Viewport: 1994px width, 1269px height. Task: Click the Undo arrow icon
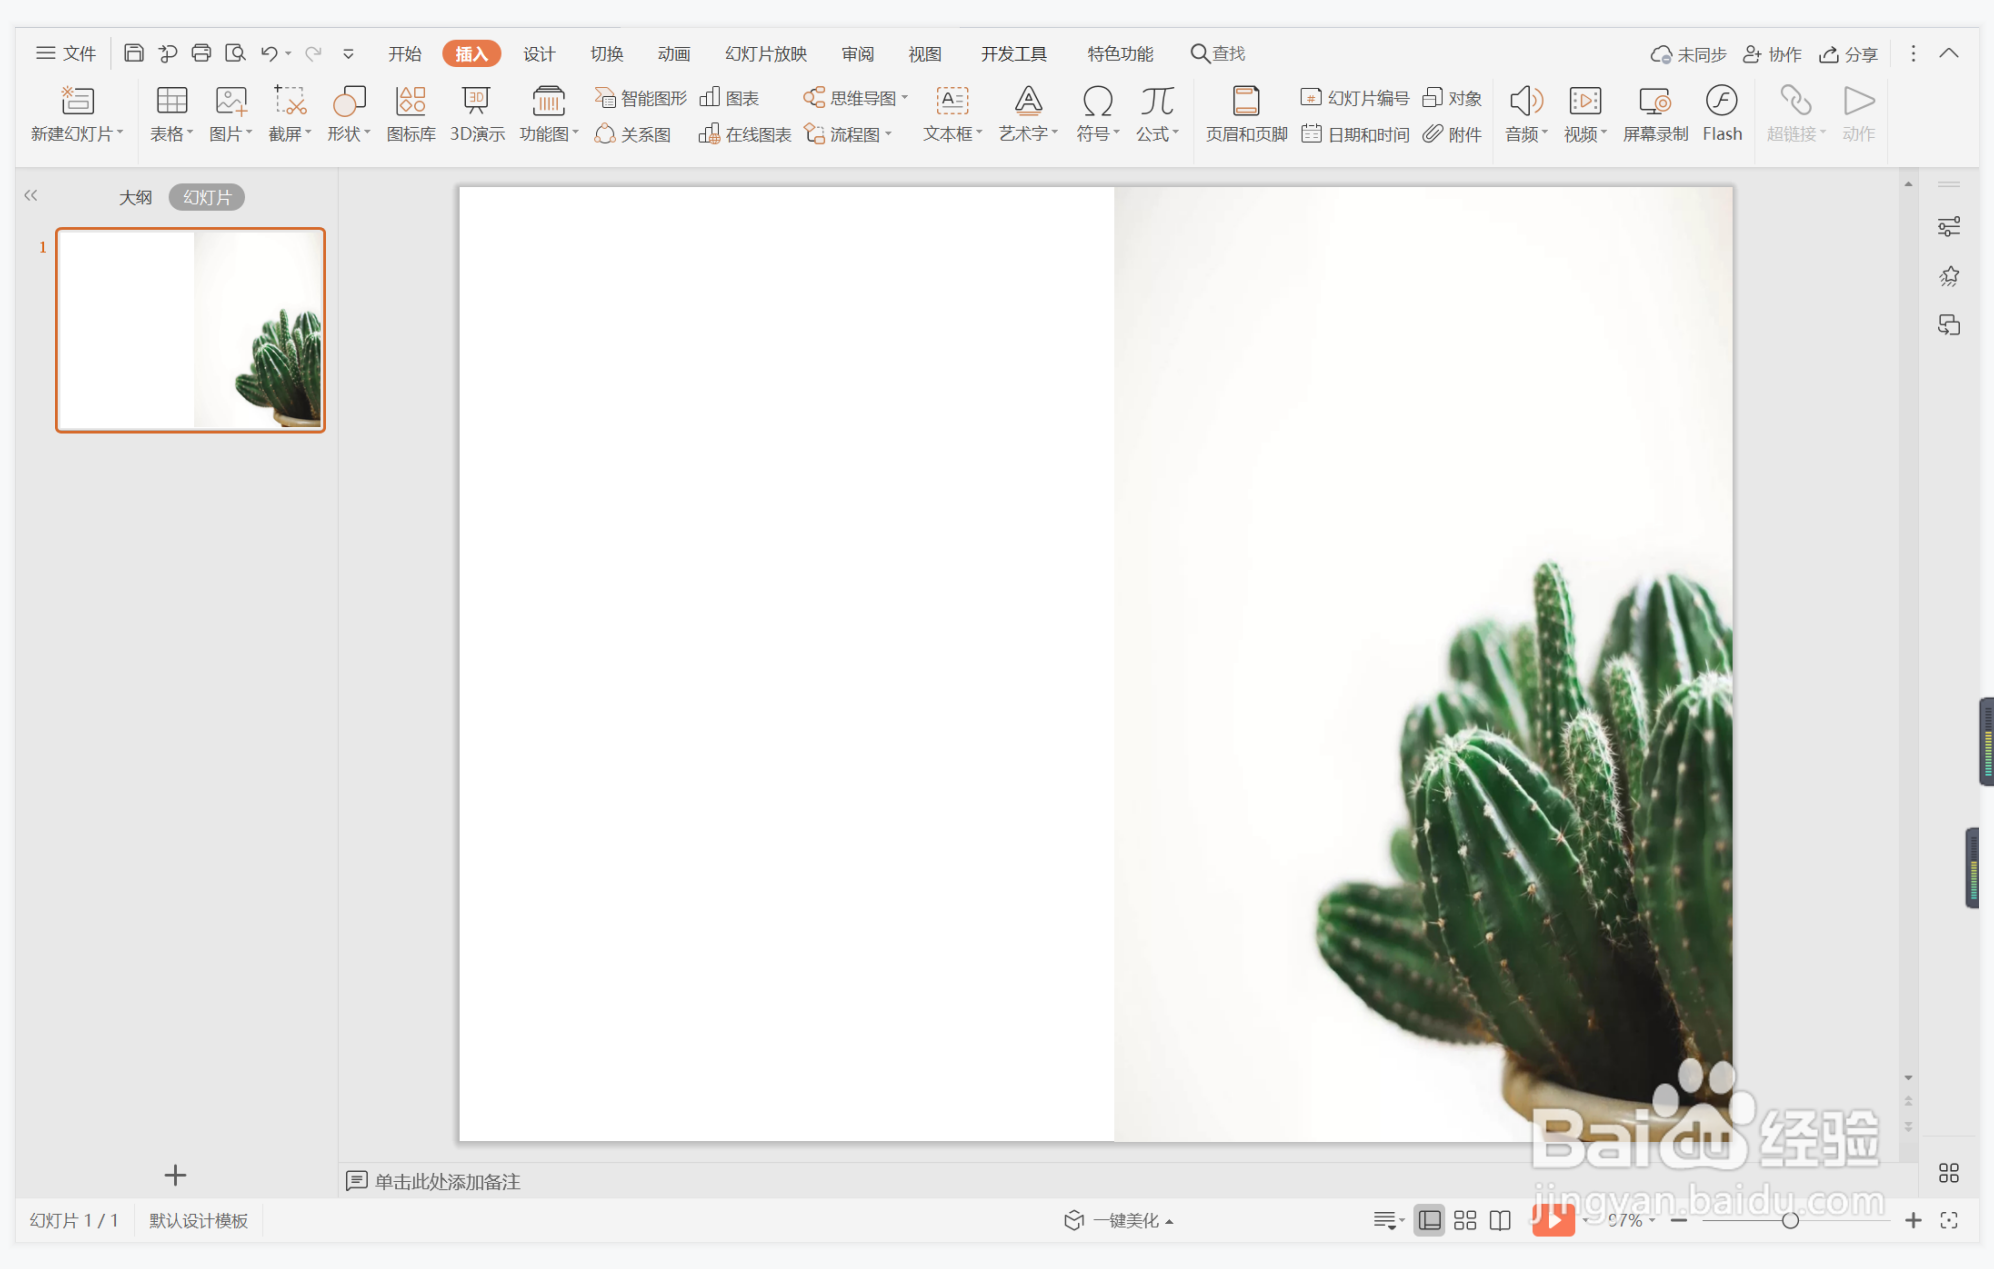269,53
